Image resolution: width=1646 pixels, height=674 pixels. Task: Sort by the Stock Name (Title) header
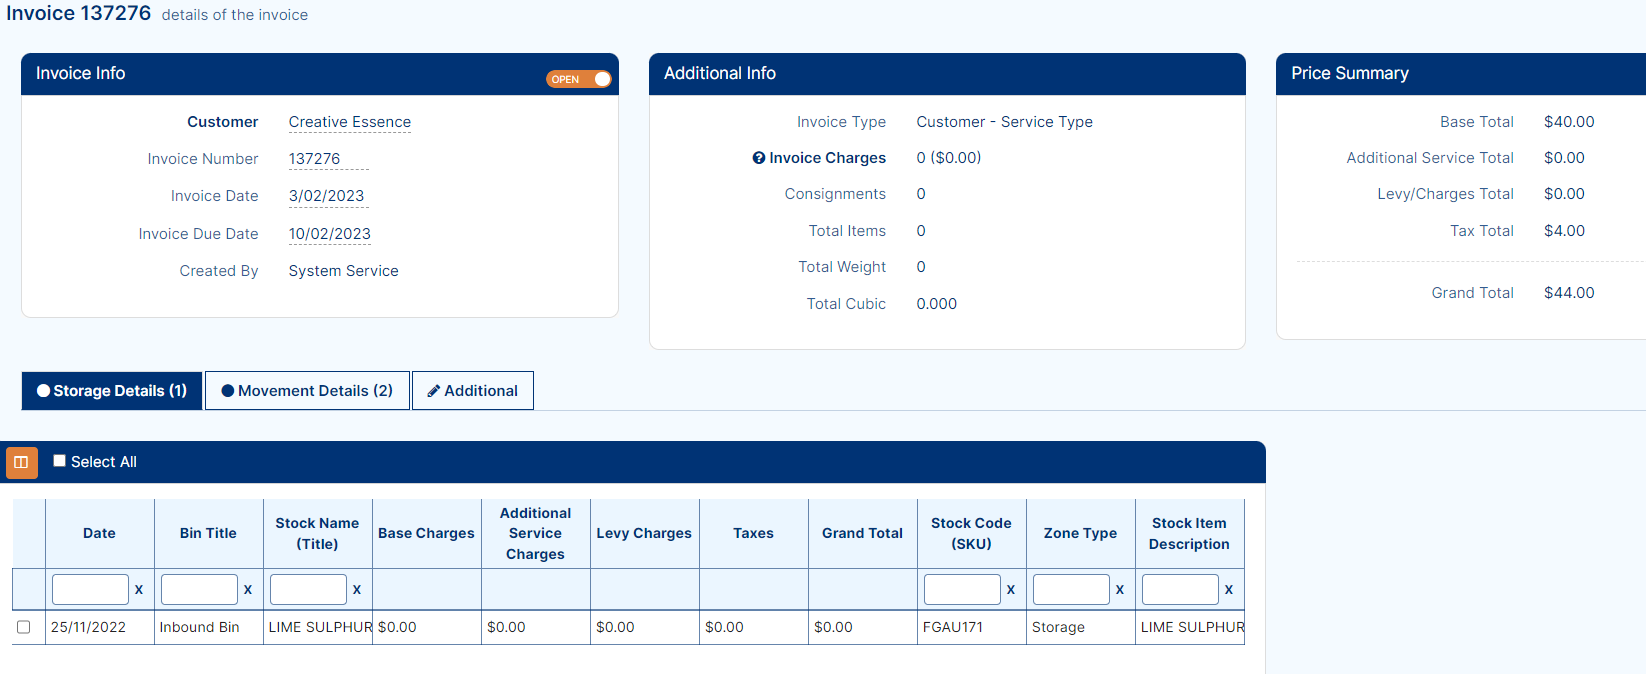318,534
